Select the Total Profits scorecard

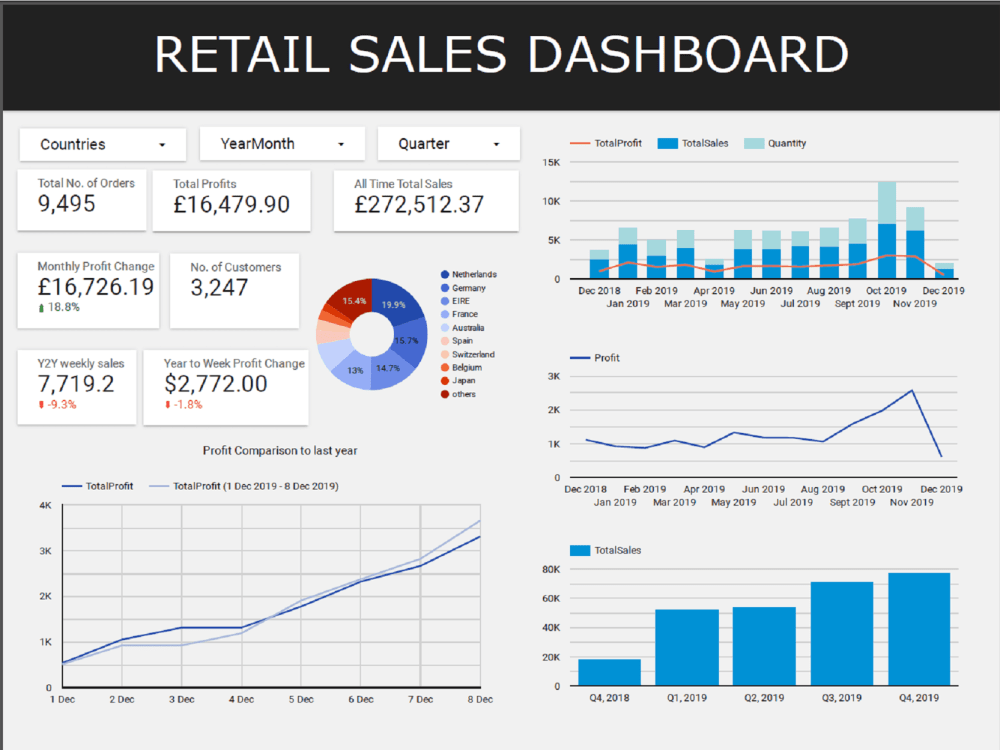(x=231, y=200)
